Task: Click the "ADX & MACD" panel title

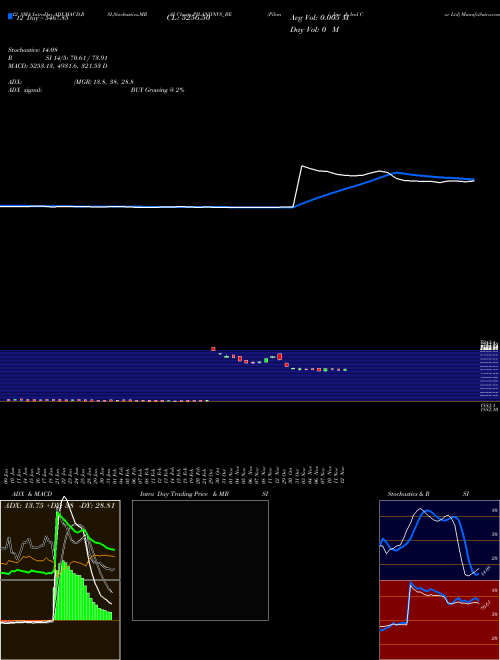Action: tap(32, 494)
